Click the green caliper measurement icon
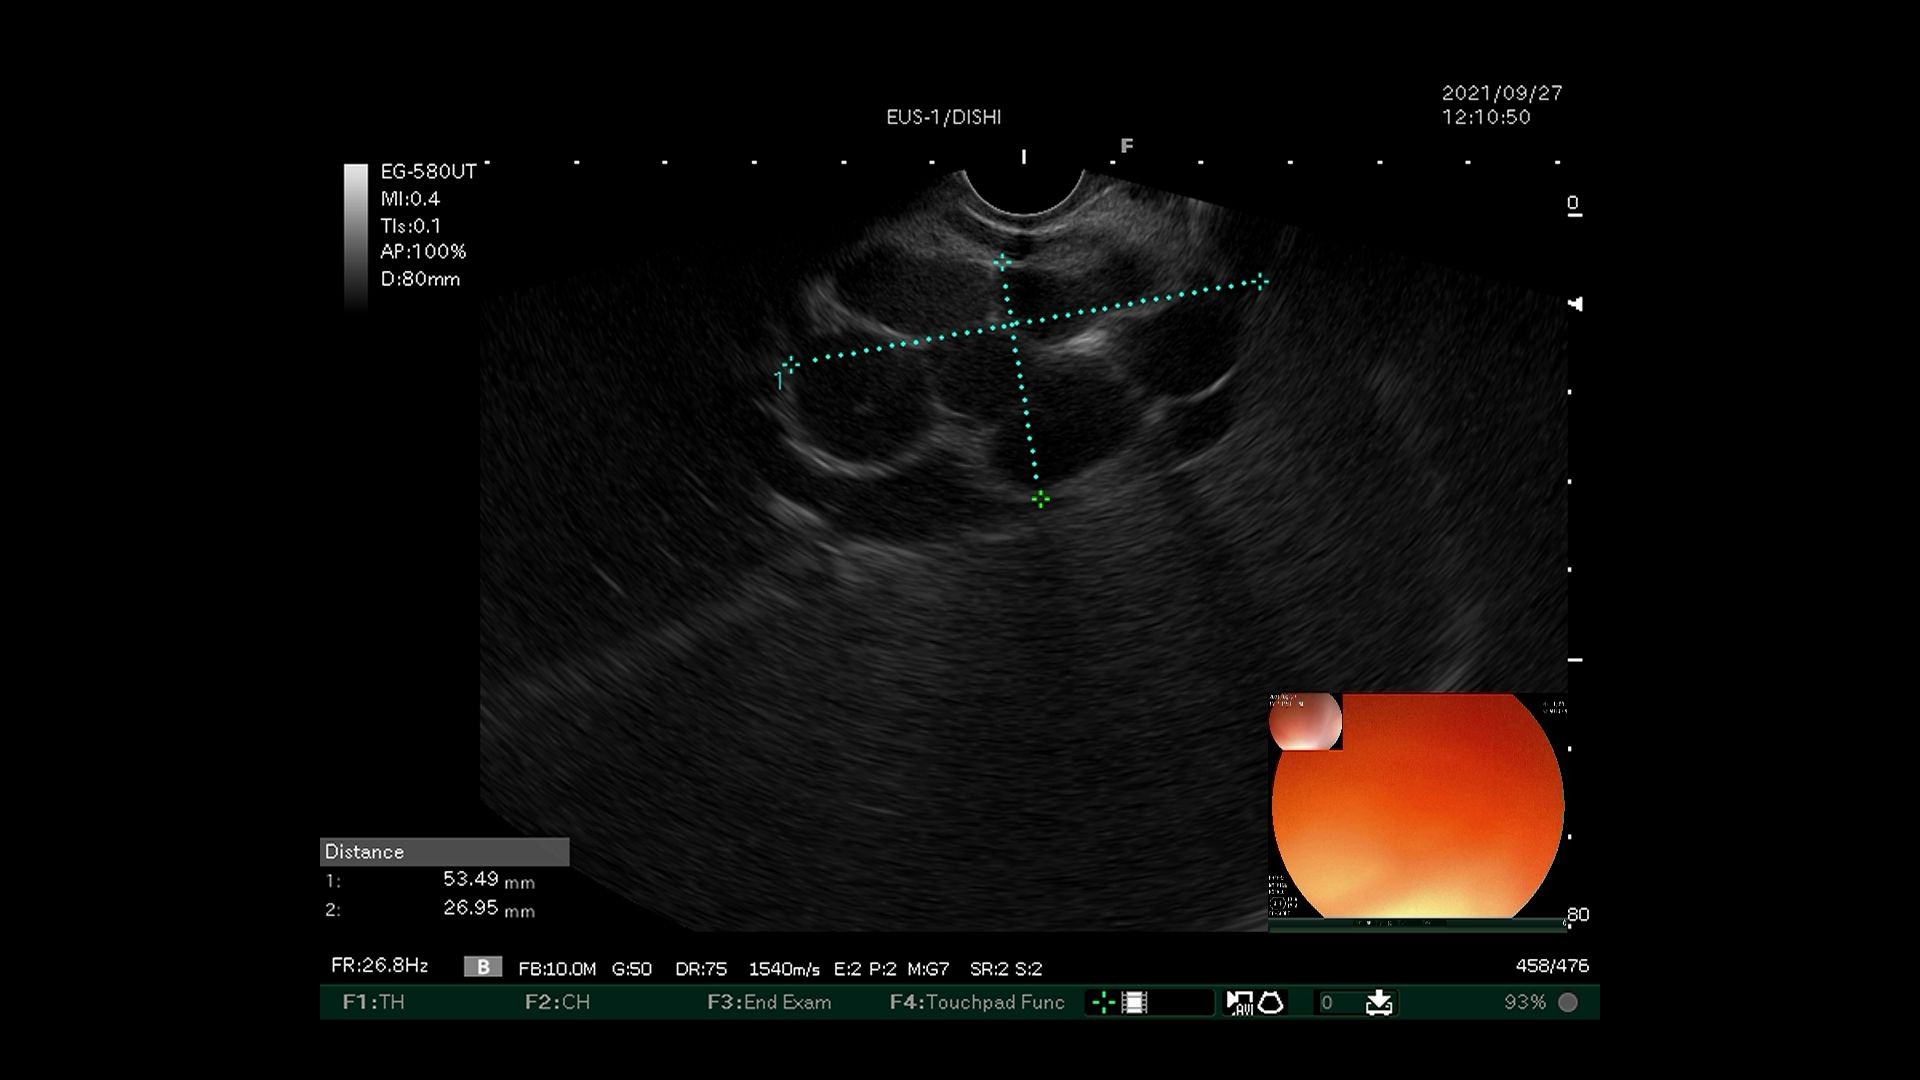The width and height of the screenshot is (1920, 1080). coord(1103,1002)
